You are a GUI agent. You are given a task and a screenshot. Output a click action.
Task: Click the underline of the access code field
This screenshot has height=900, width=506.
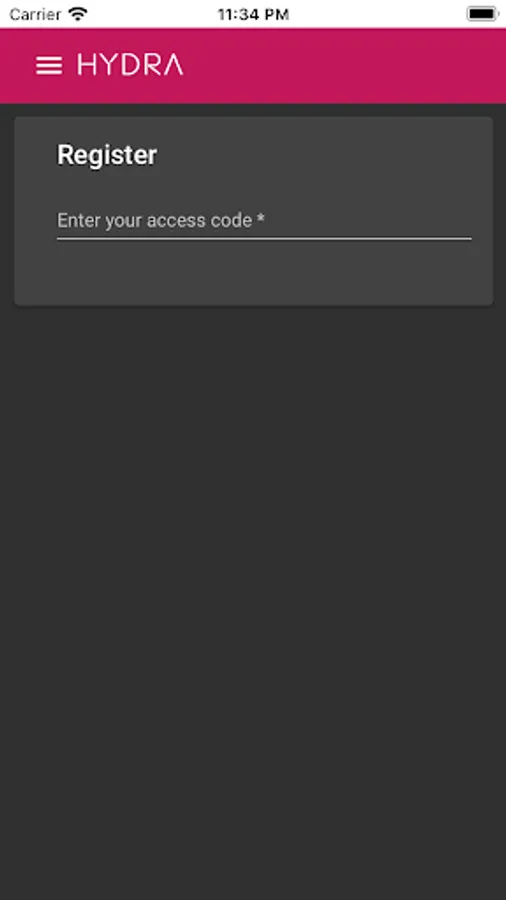[x=264, y=238]
